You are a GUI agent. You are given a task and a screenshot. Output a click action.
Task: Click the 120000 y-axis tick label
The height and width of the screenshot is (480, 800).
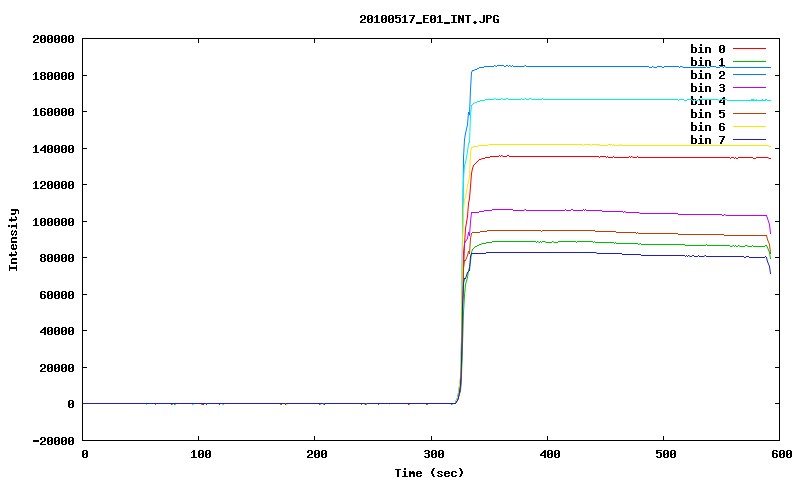click(x=53, y=185)
